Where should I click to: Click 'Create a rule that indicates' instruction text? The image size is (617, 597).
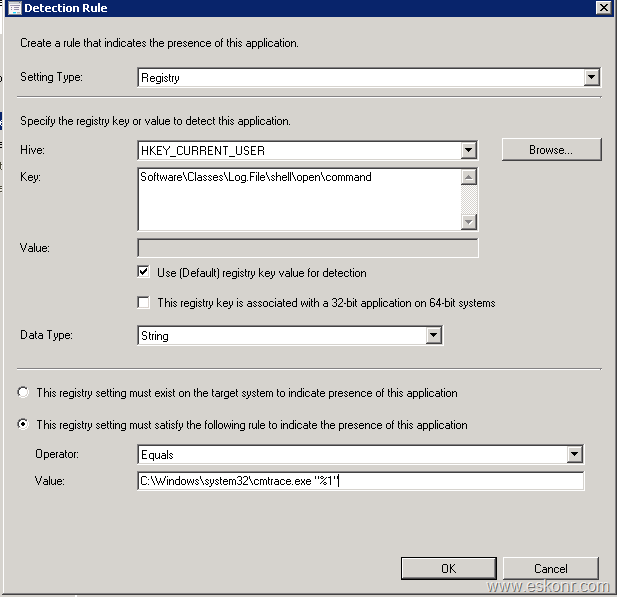click(159, 43)
